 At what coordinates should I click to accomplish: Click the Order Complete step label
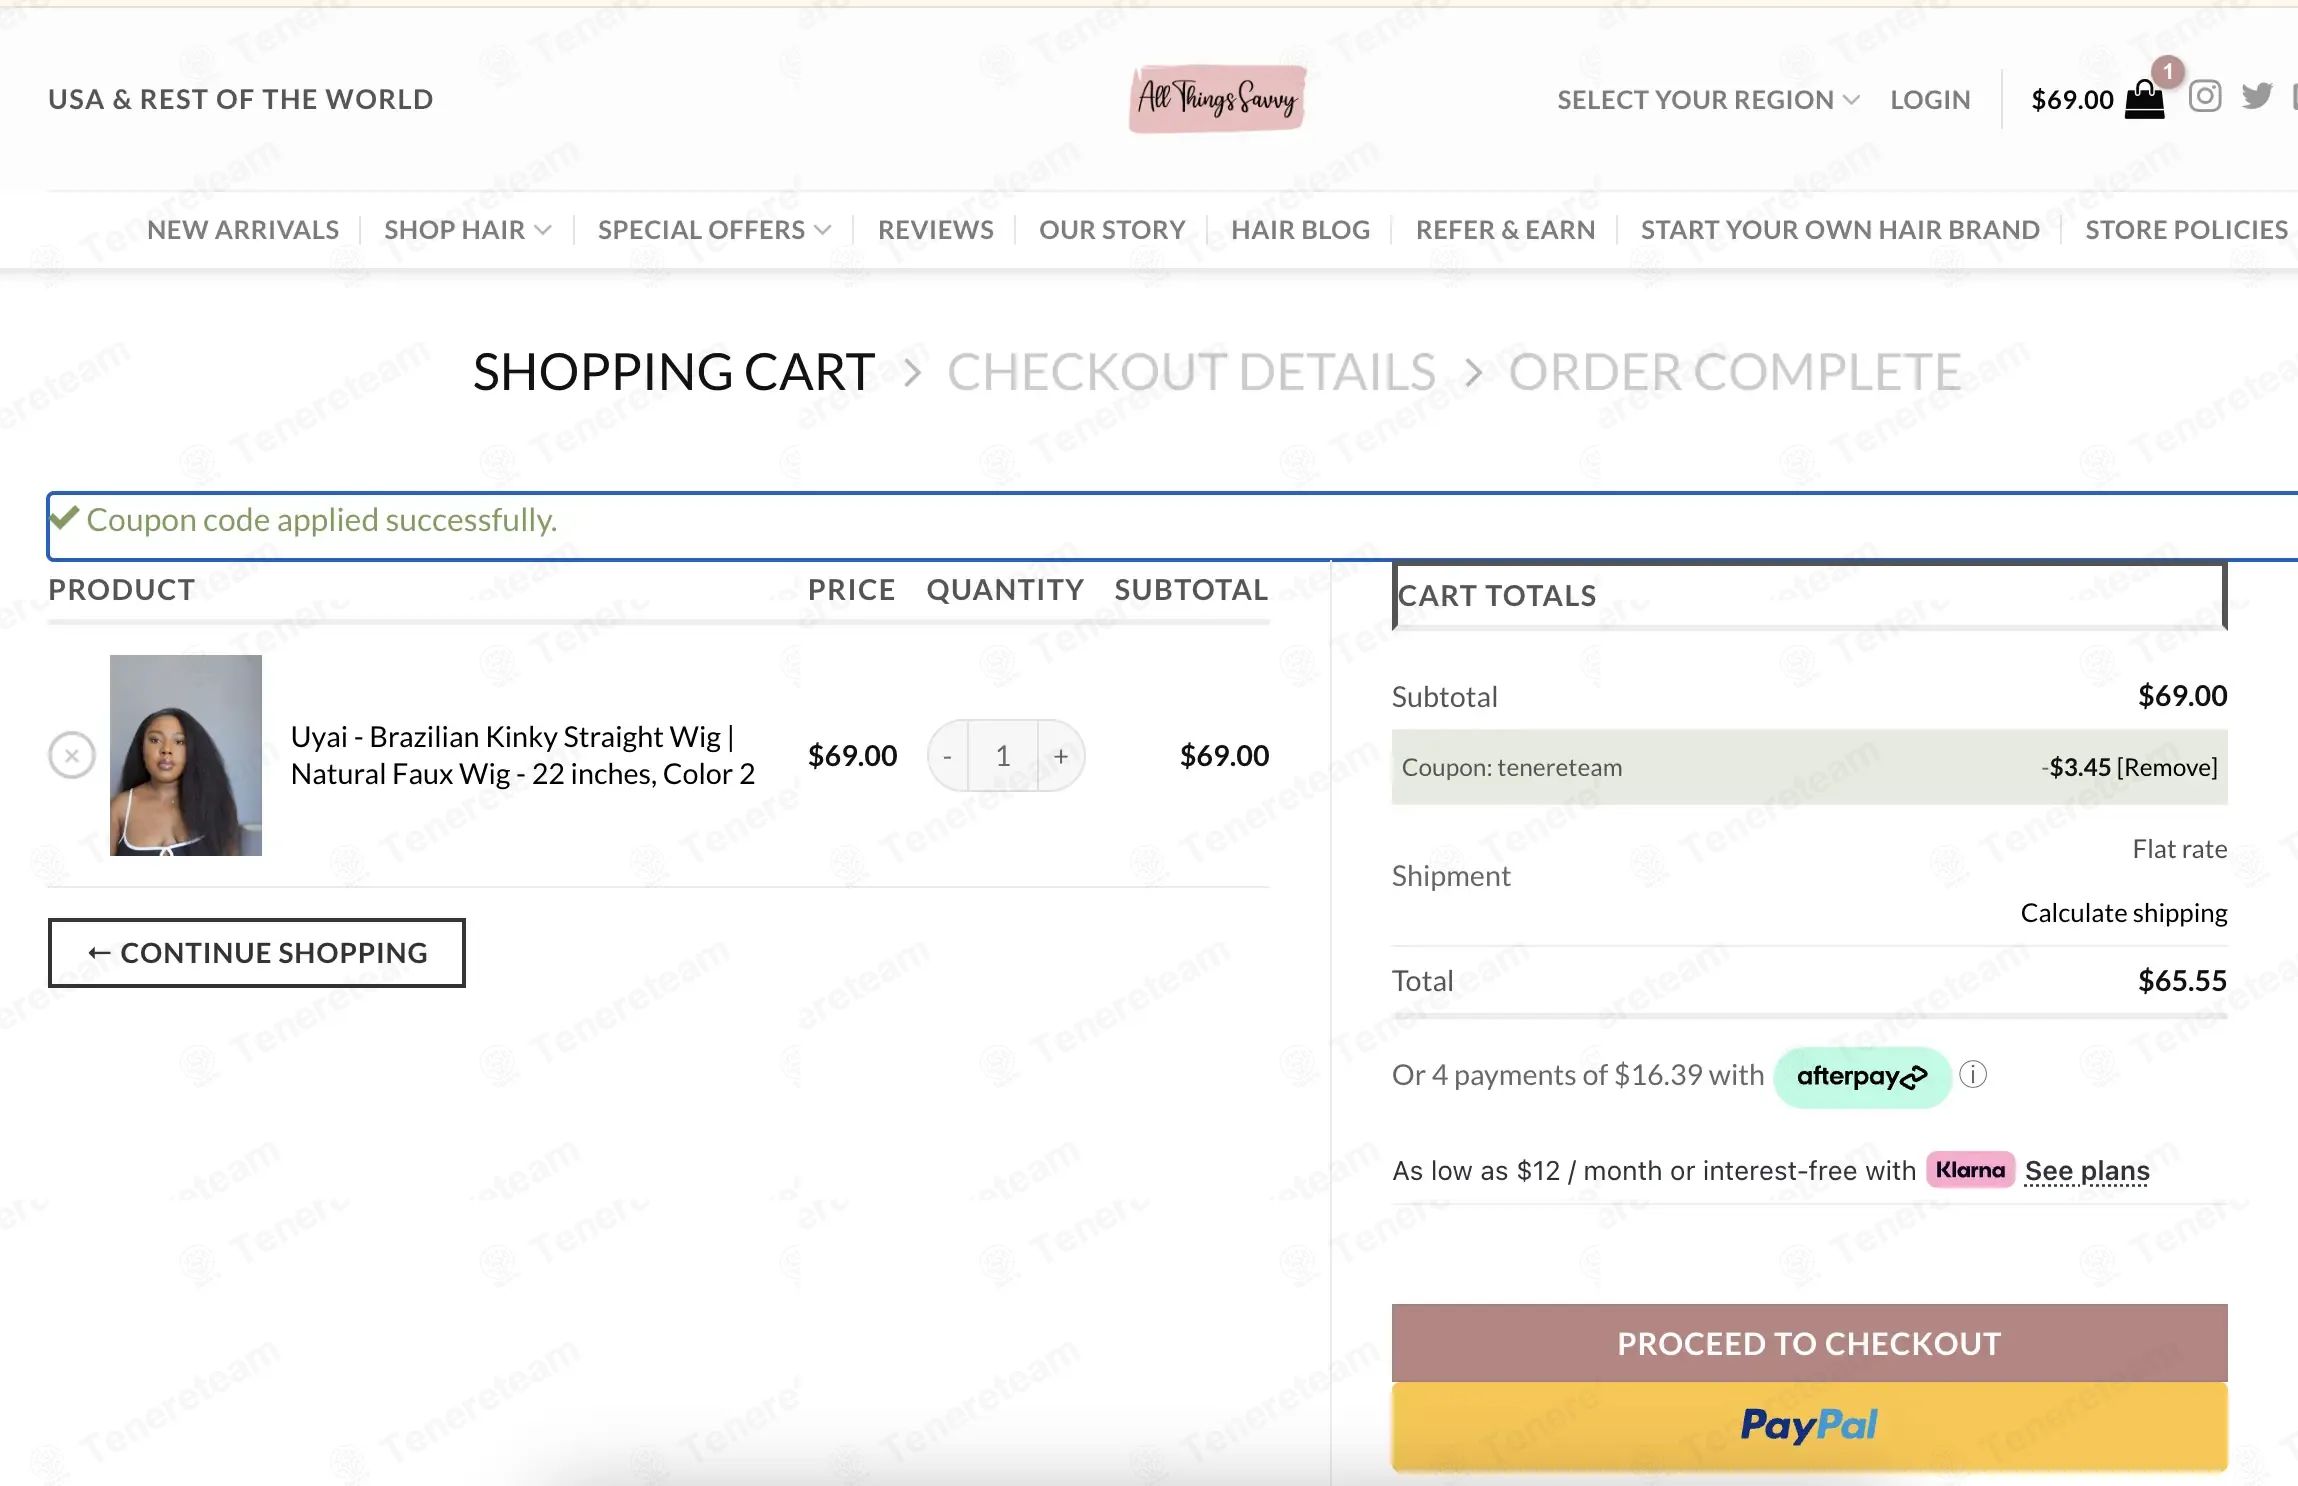click(x=1734, y=372)
